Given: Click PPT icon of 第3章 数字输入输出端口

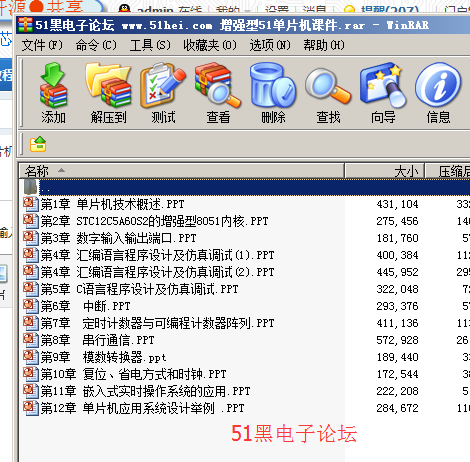Looking at the screenshot, I should pyautogui.click(x=31, y=238).
